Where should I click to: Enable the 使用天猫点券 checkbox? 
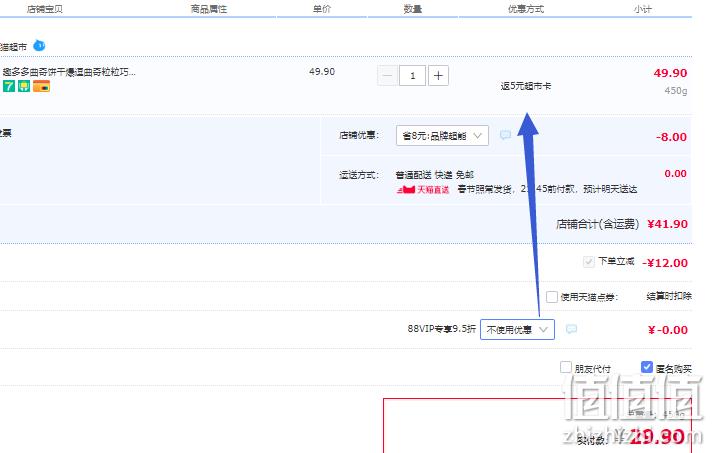(552, 297)
